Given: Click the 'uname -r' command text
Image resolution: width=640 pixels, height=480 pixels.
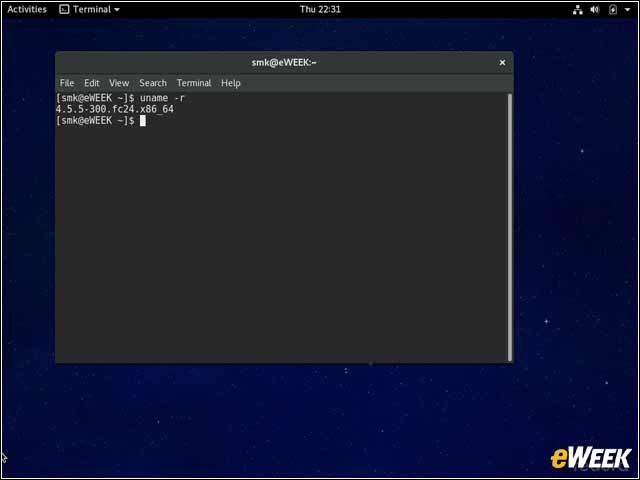Looking at the screenshot, I should point(162,98).
